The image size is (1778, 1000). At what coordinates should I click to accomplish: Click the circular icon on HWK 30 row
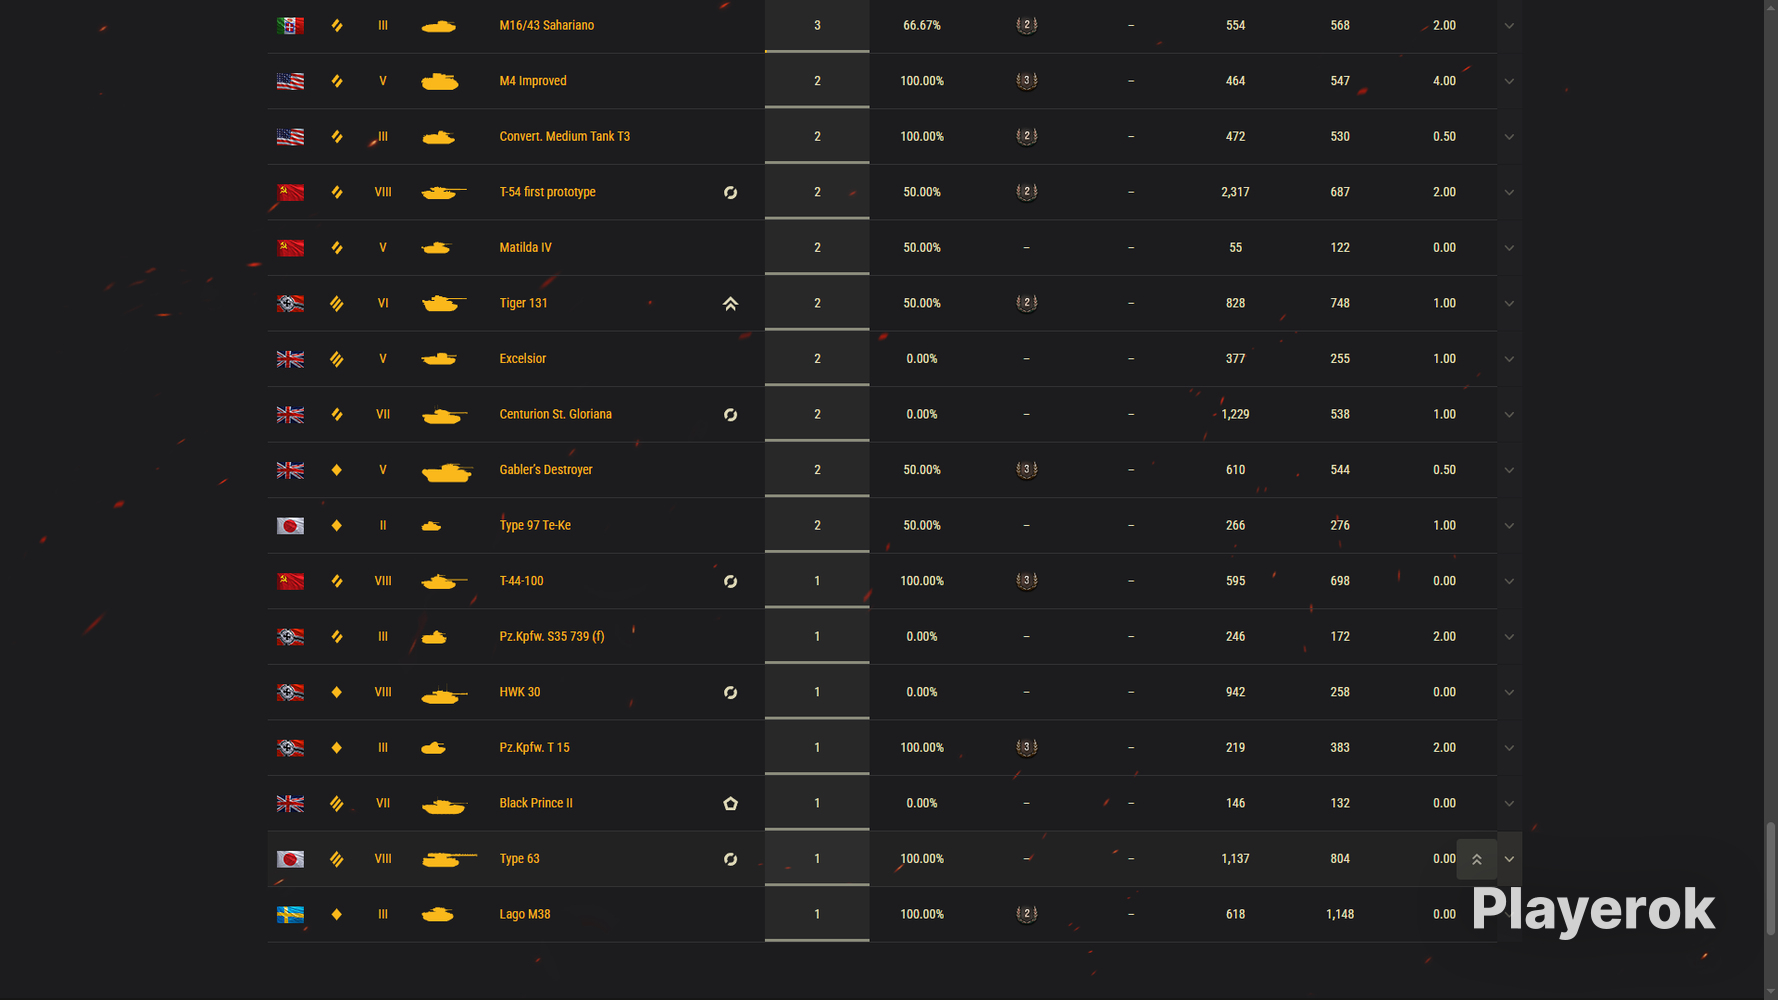point(730,692)
